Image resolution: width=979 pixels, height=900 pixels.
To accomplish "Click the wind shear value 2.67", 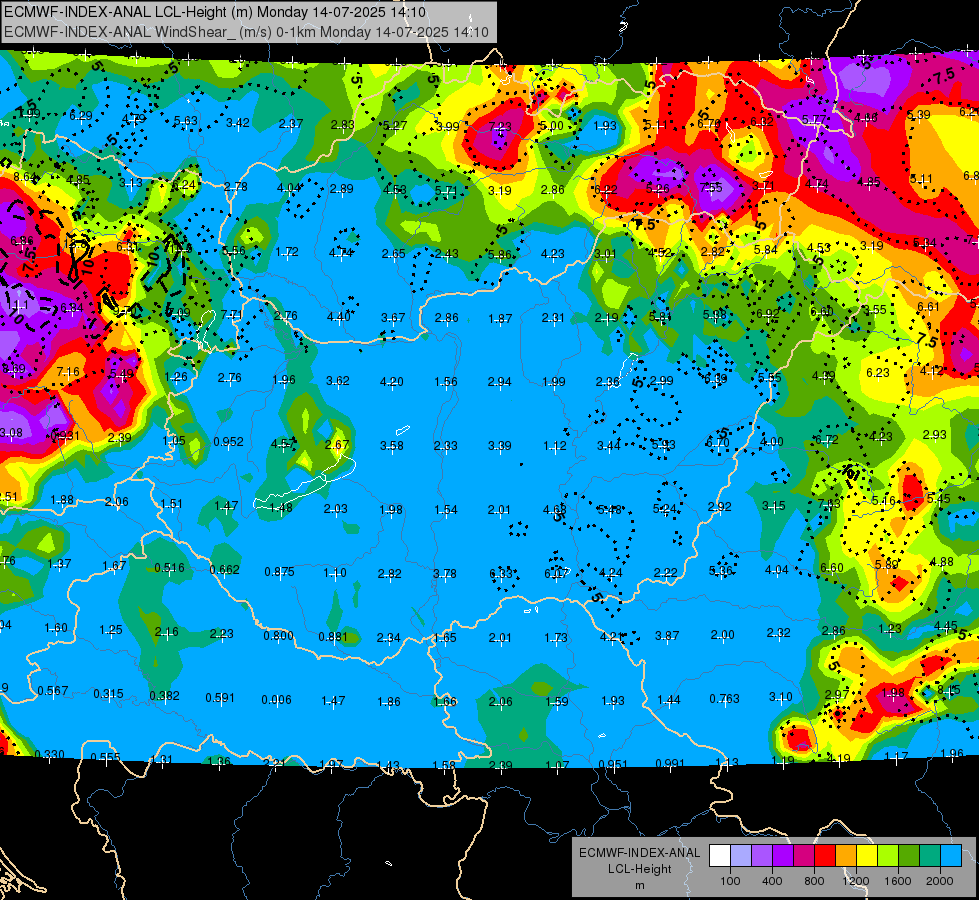I will (x=337, y=445).
